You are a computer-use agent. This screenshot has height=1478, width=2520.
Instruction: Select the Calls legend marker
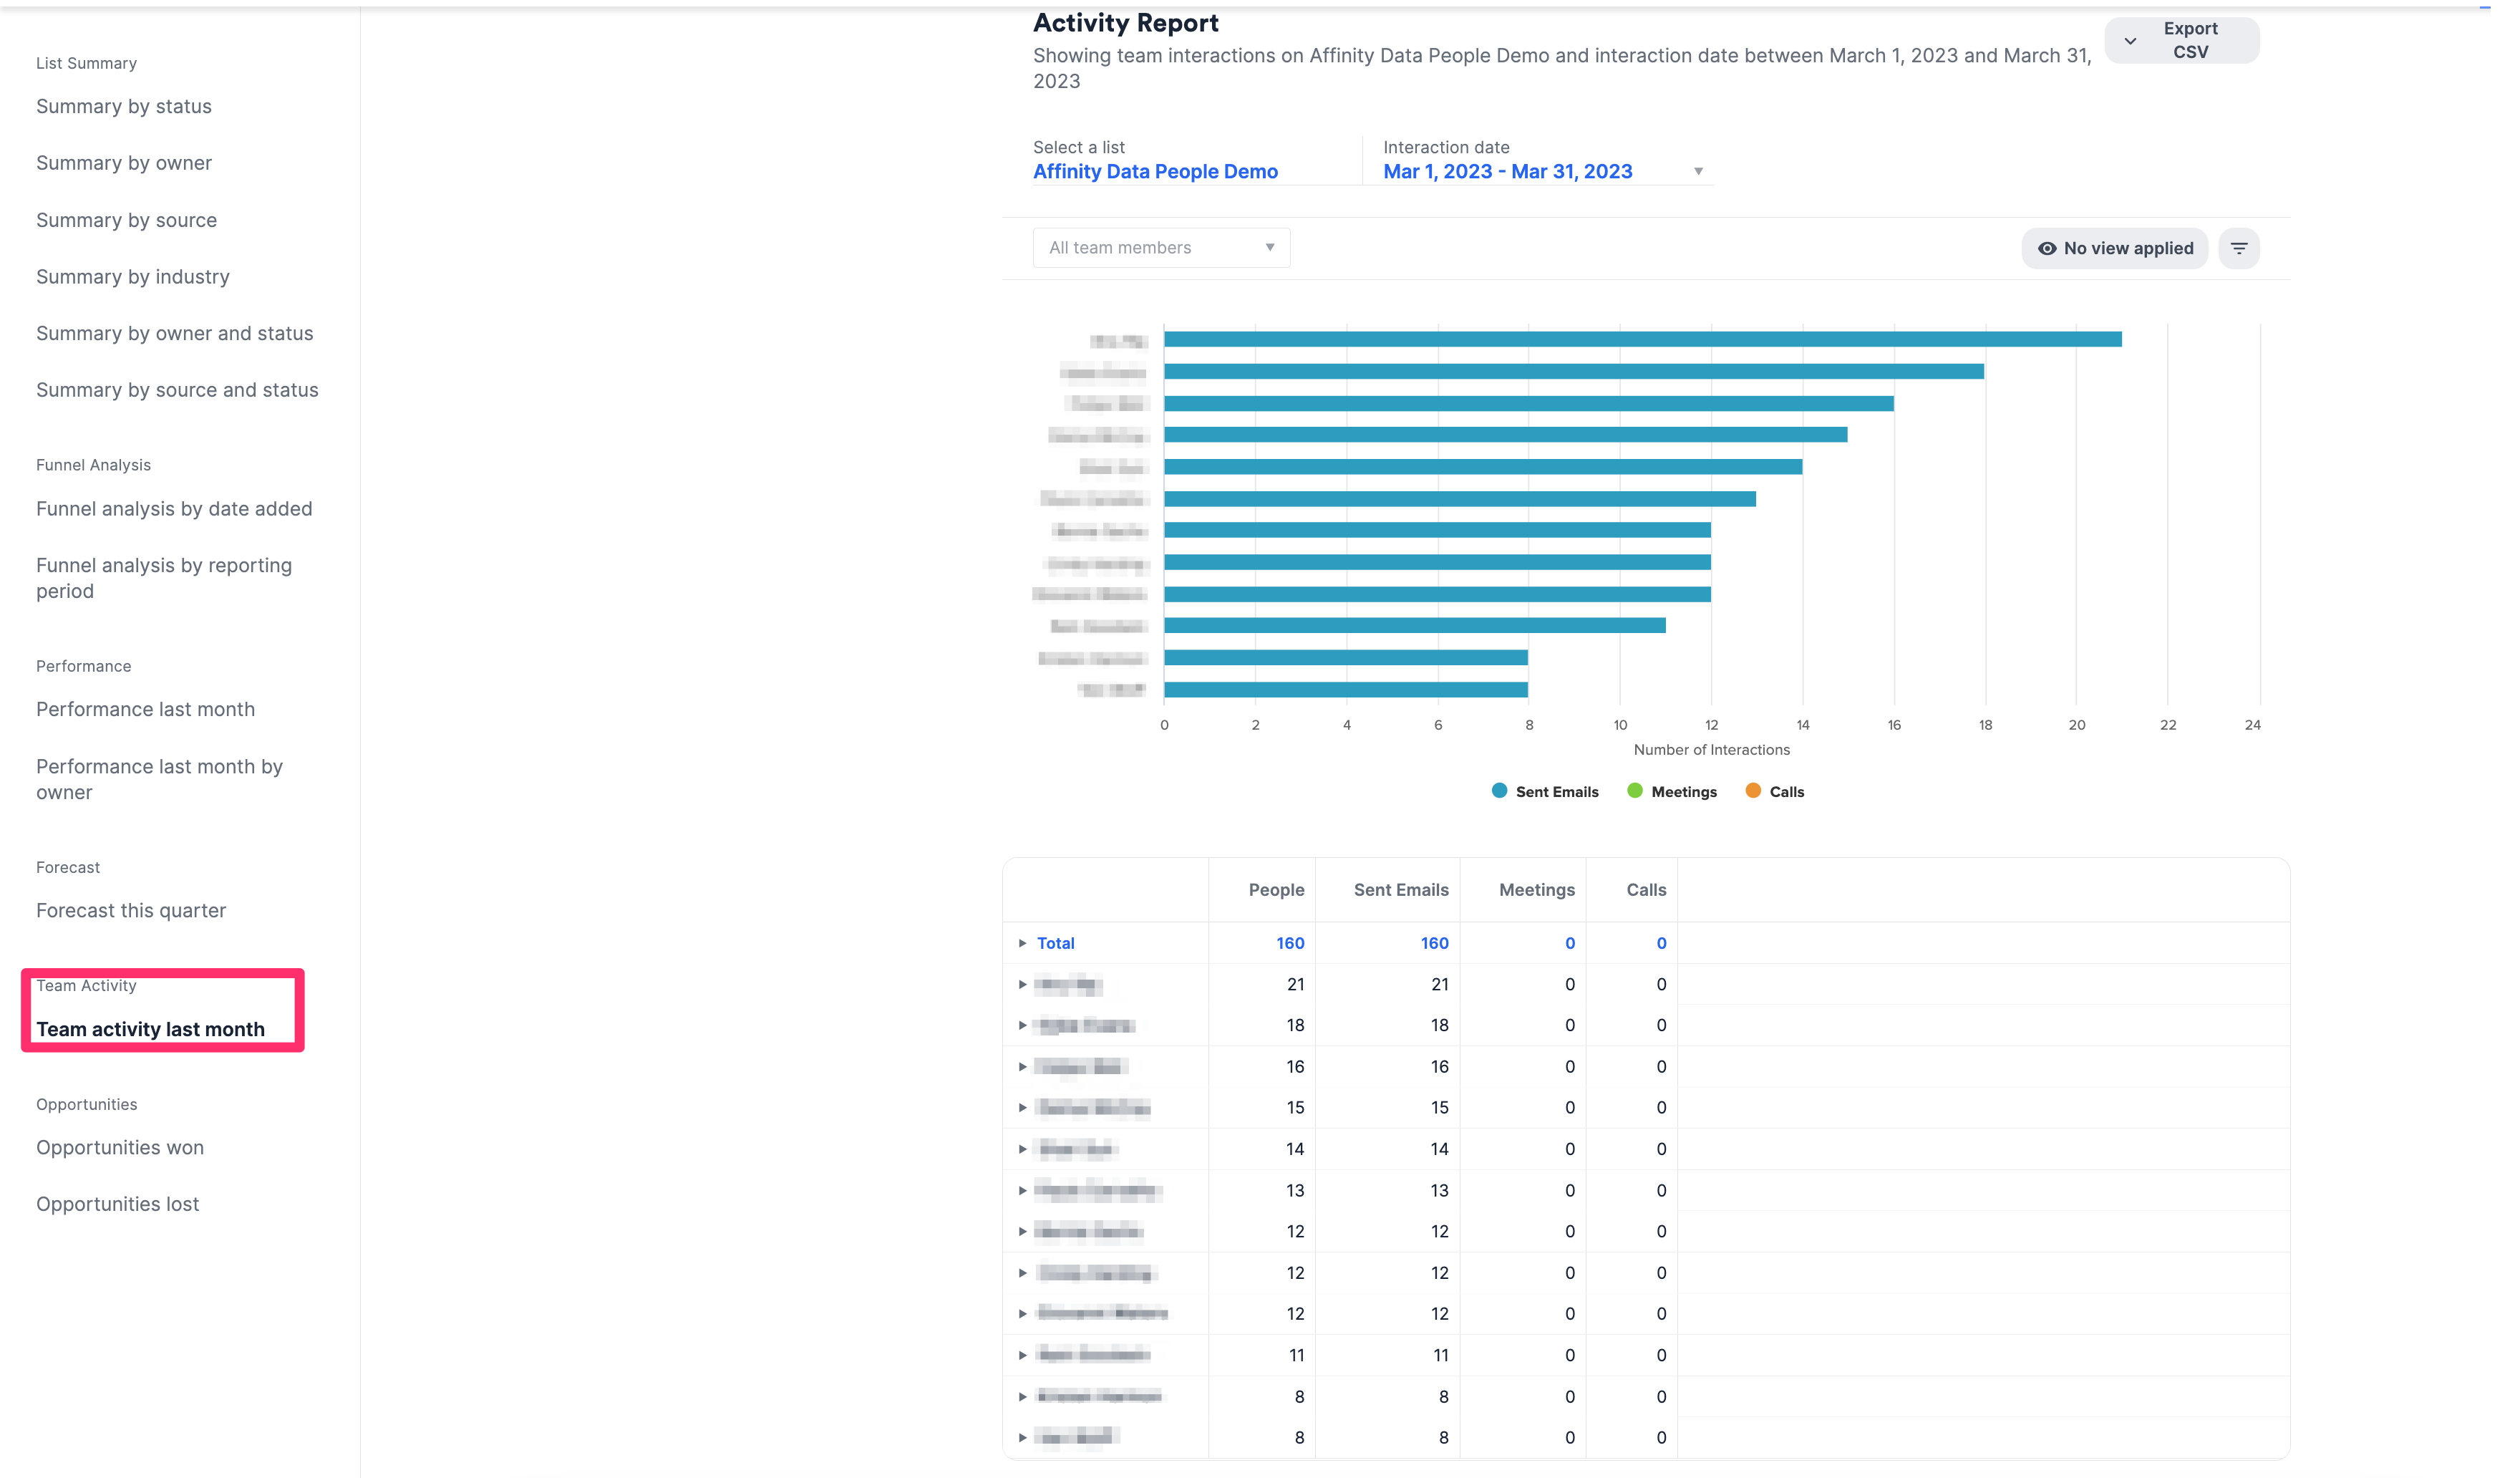point(1753,790)
